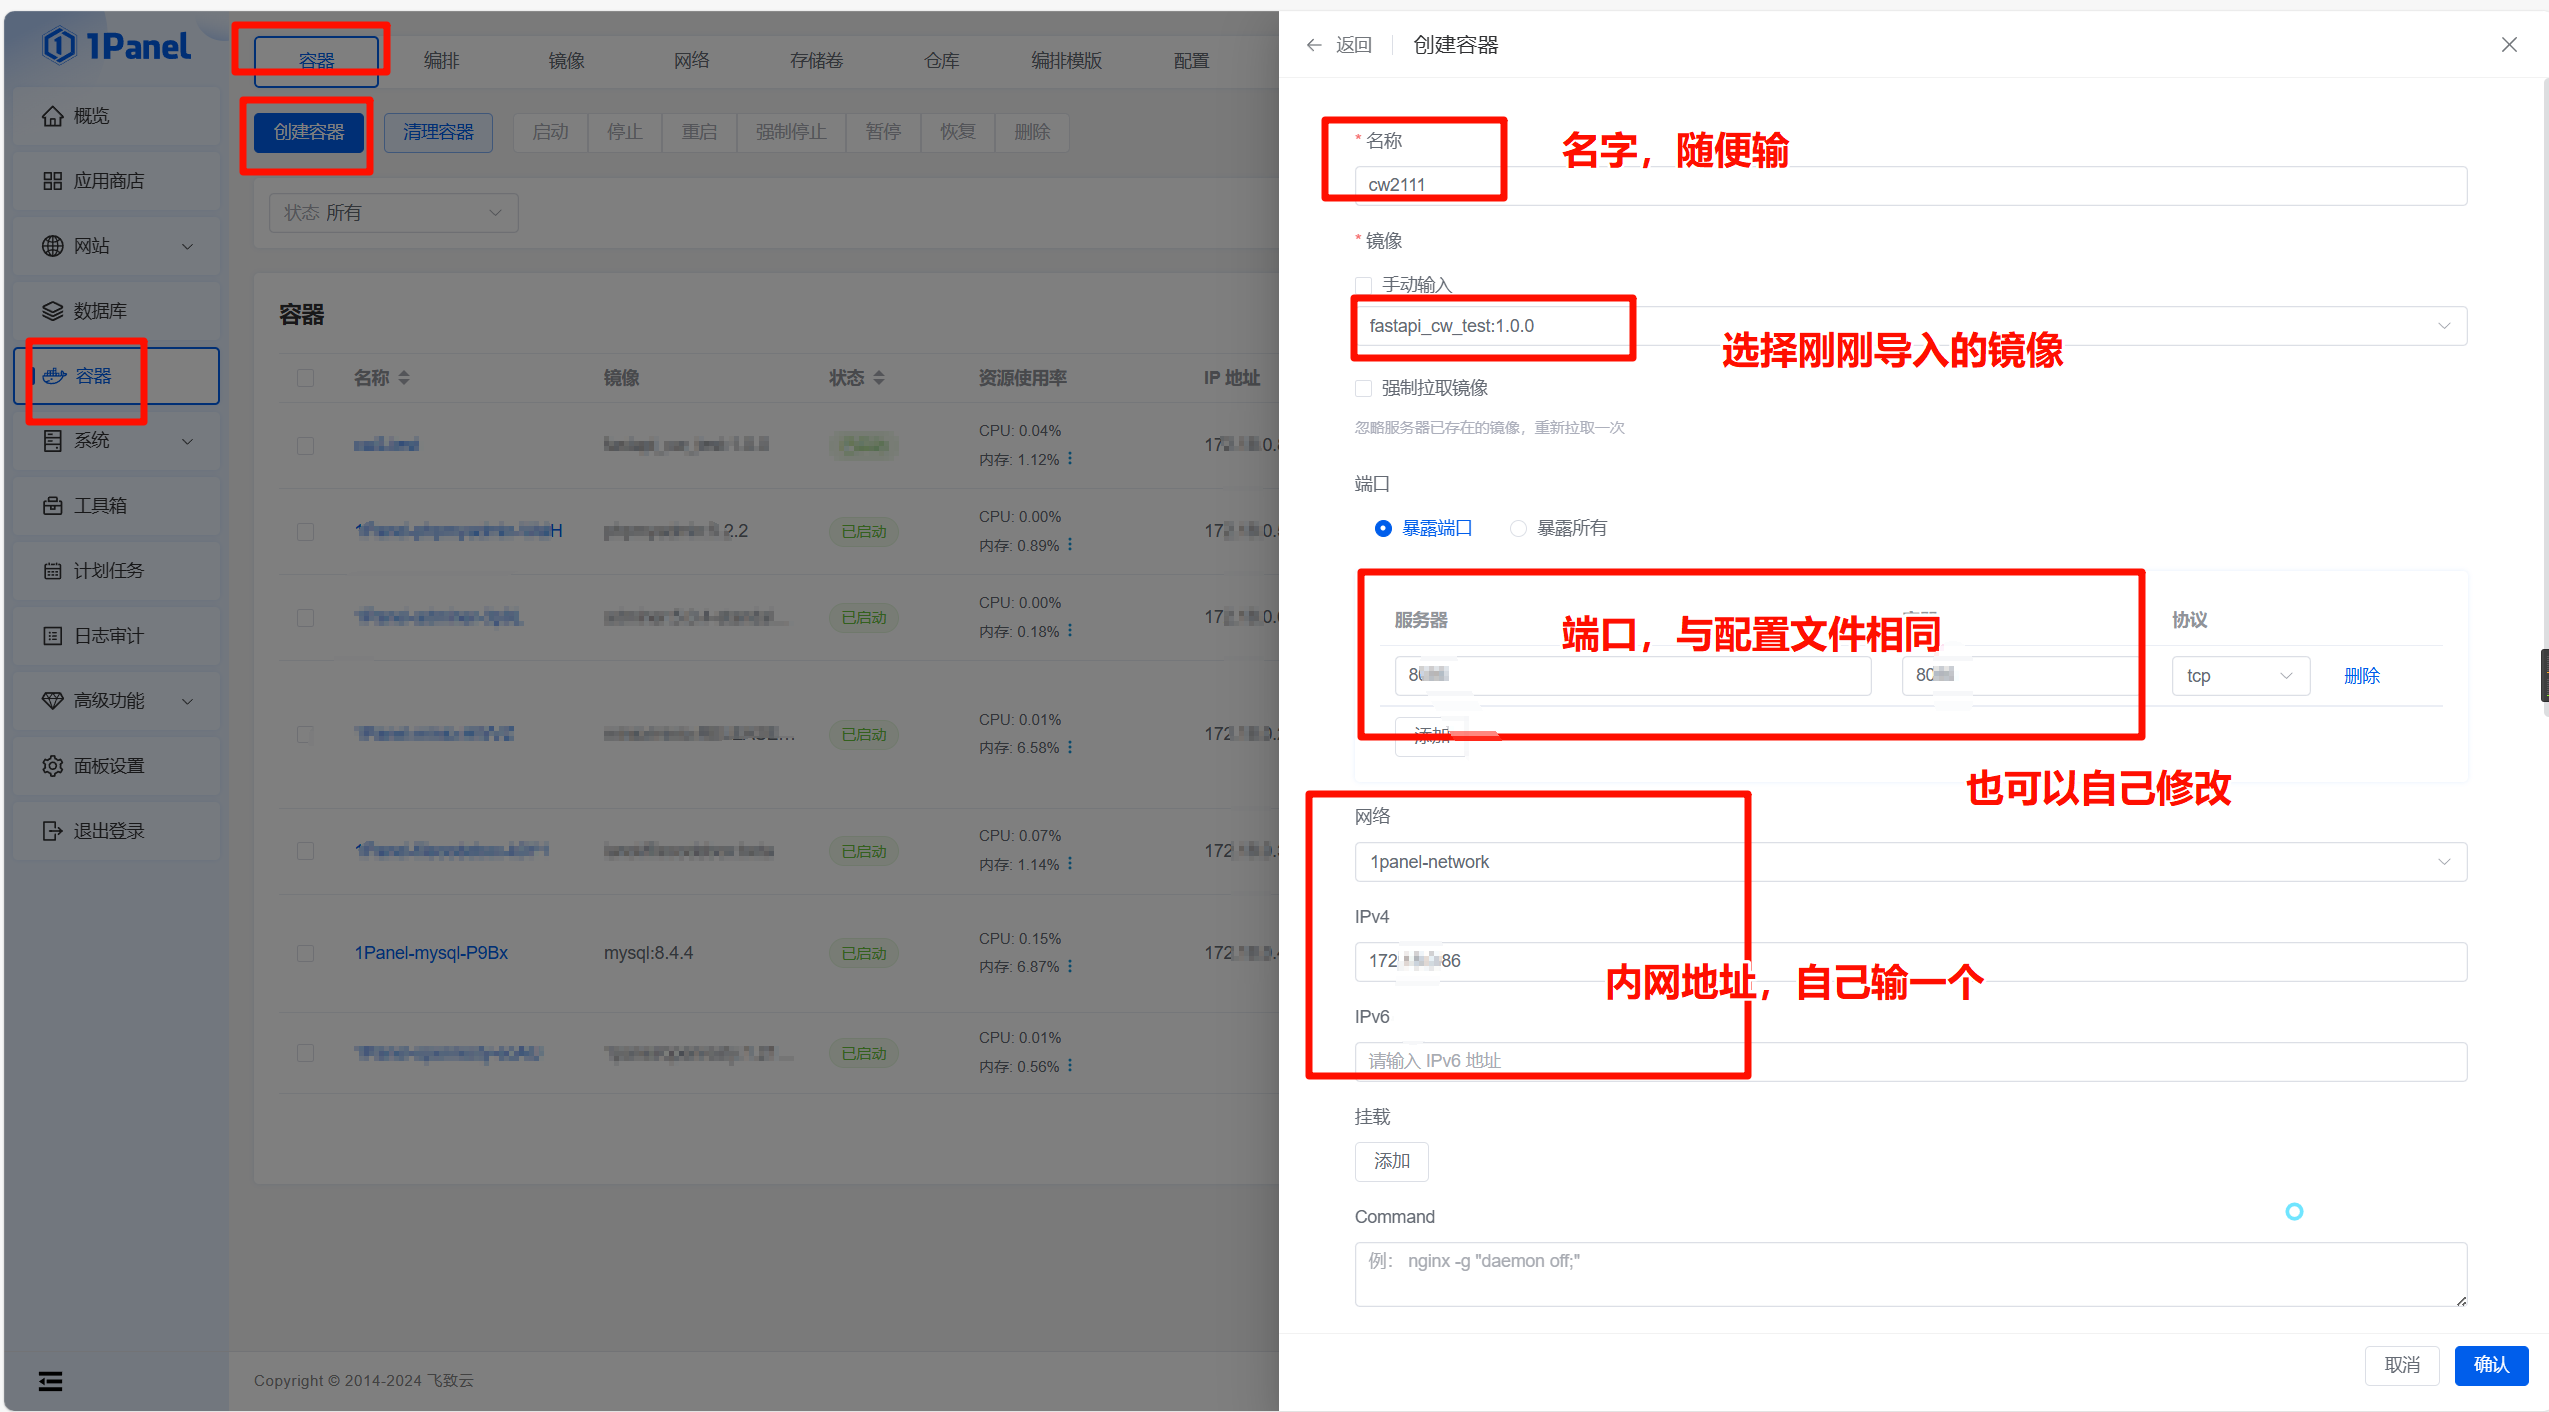Click back arrow next to 返回

1314,45
